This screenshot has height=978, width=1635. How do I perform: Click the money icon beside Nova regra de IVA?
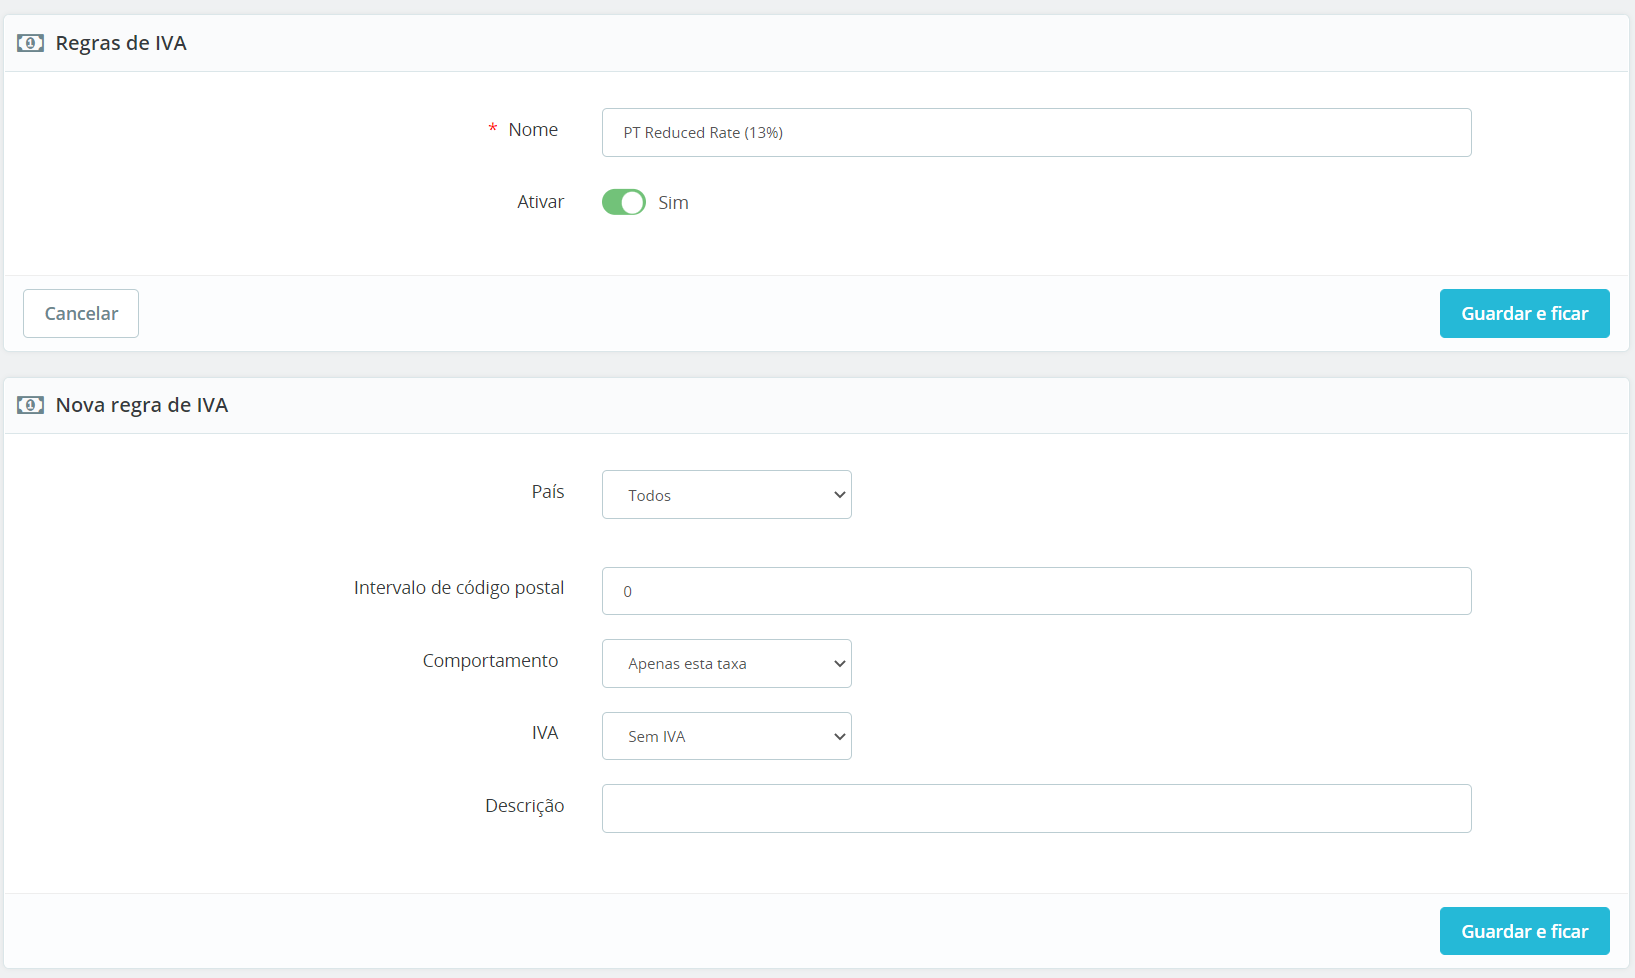click(30, 405)
